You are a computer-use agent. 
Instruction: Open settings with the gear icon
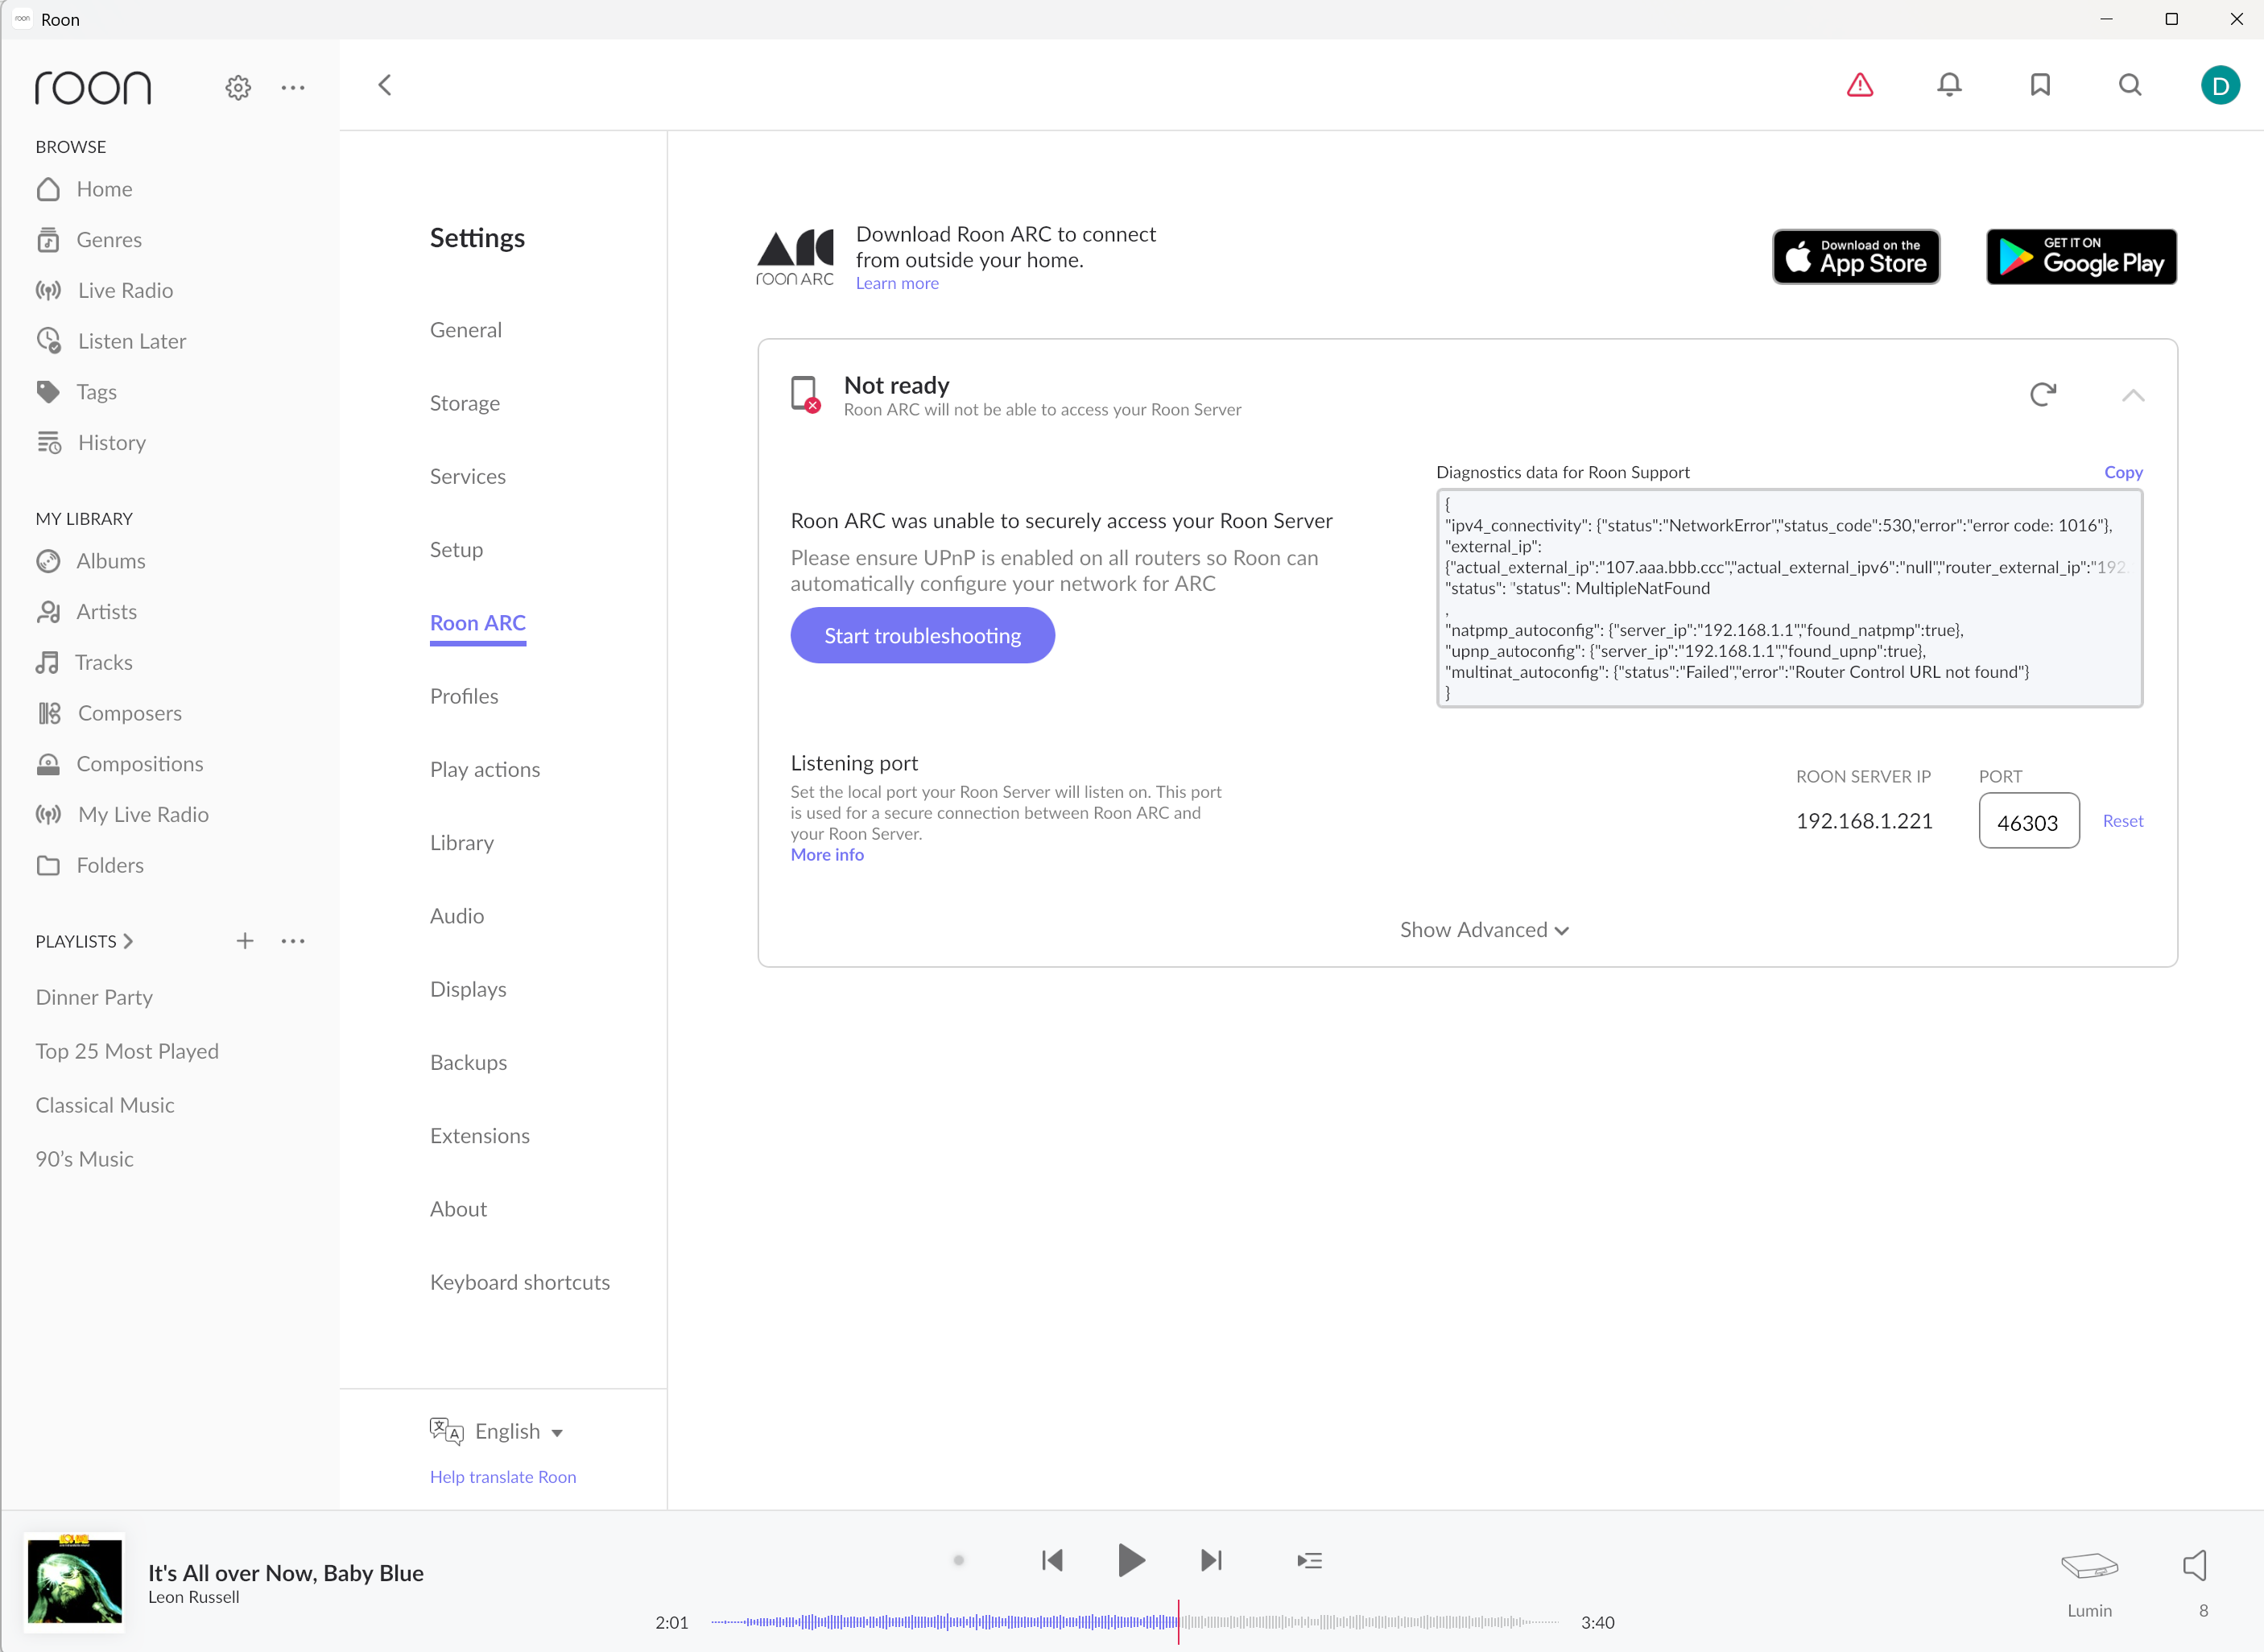point(238,88)
